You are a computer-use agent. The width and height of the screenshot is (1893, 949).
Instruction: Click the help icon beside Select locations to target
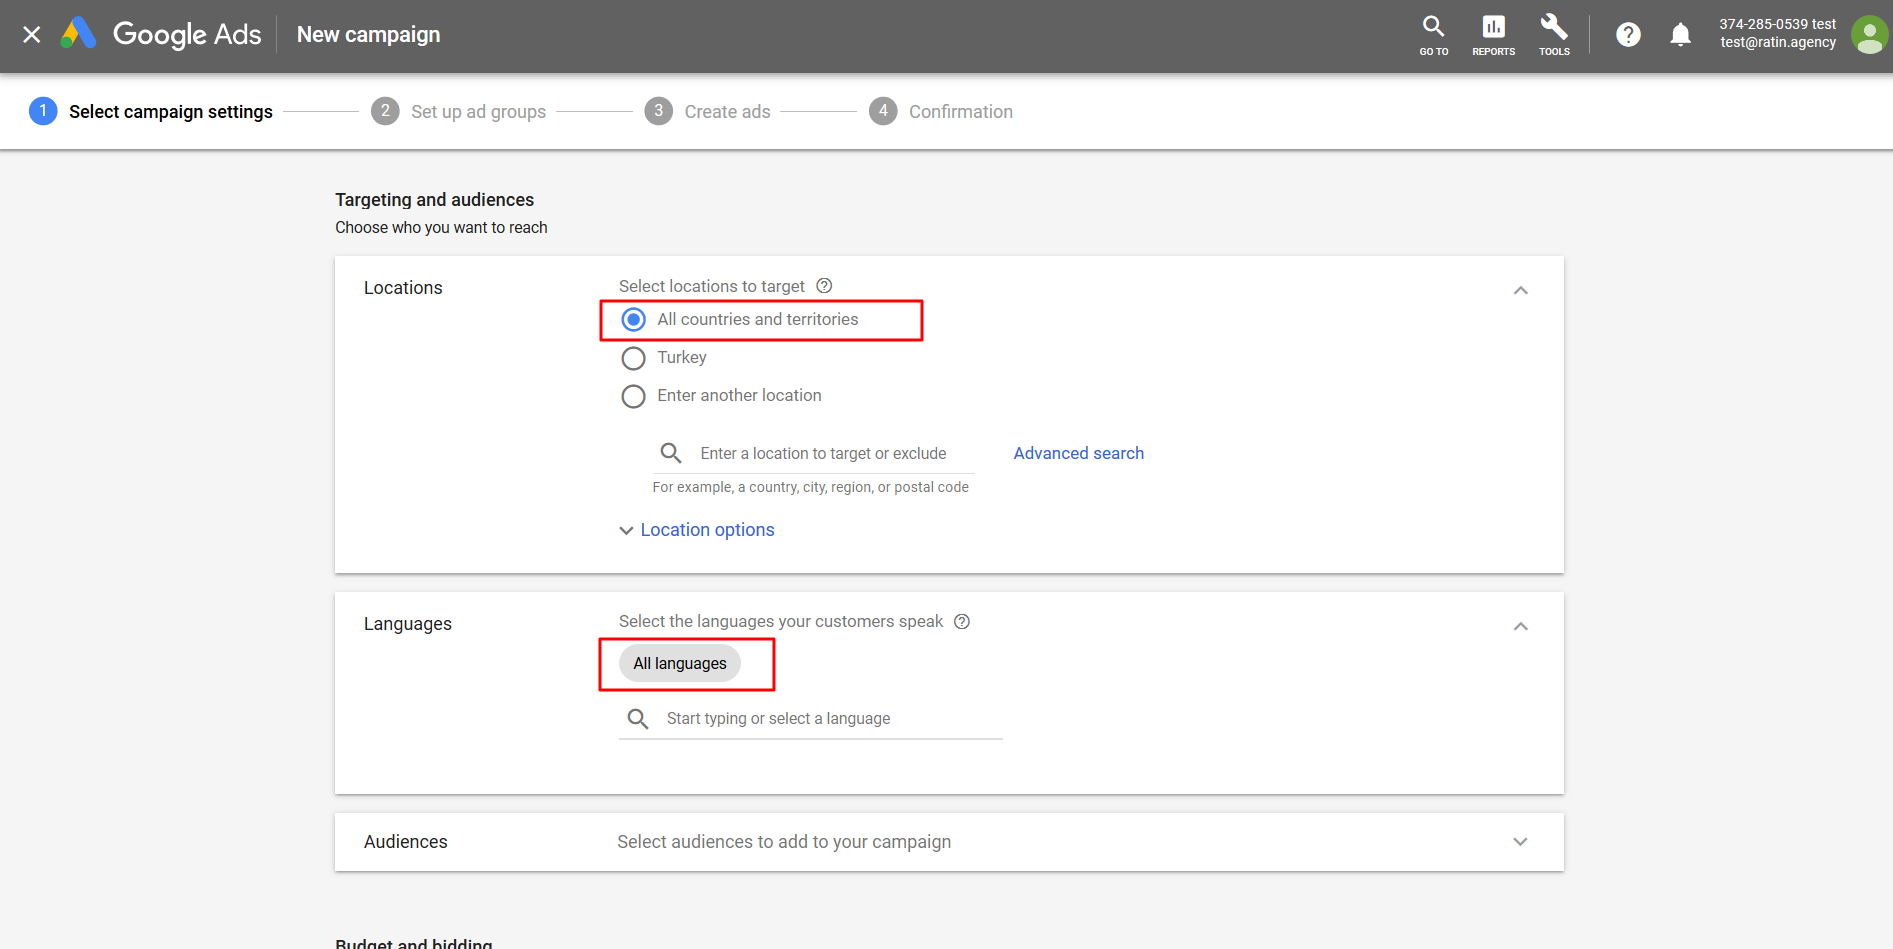tap(824, 286)
